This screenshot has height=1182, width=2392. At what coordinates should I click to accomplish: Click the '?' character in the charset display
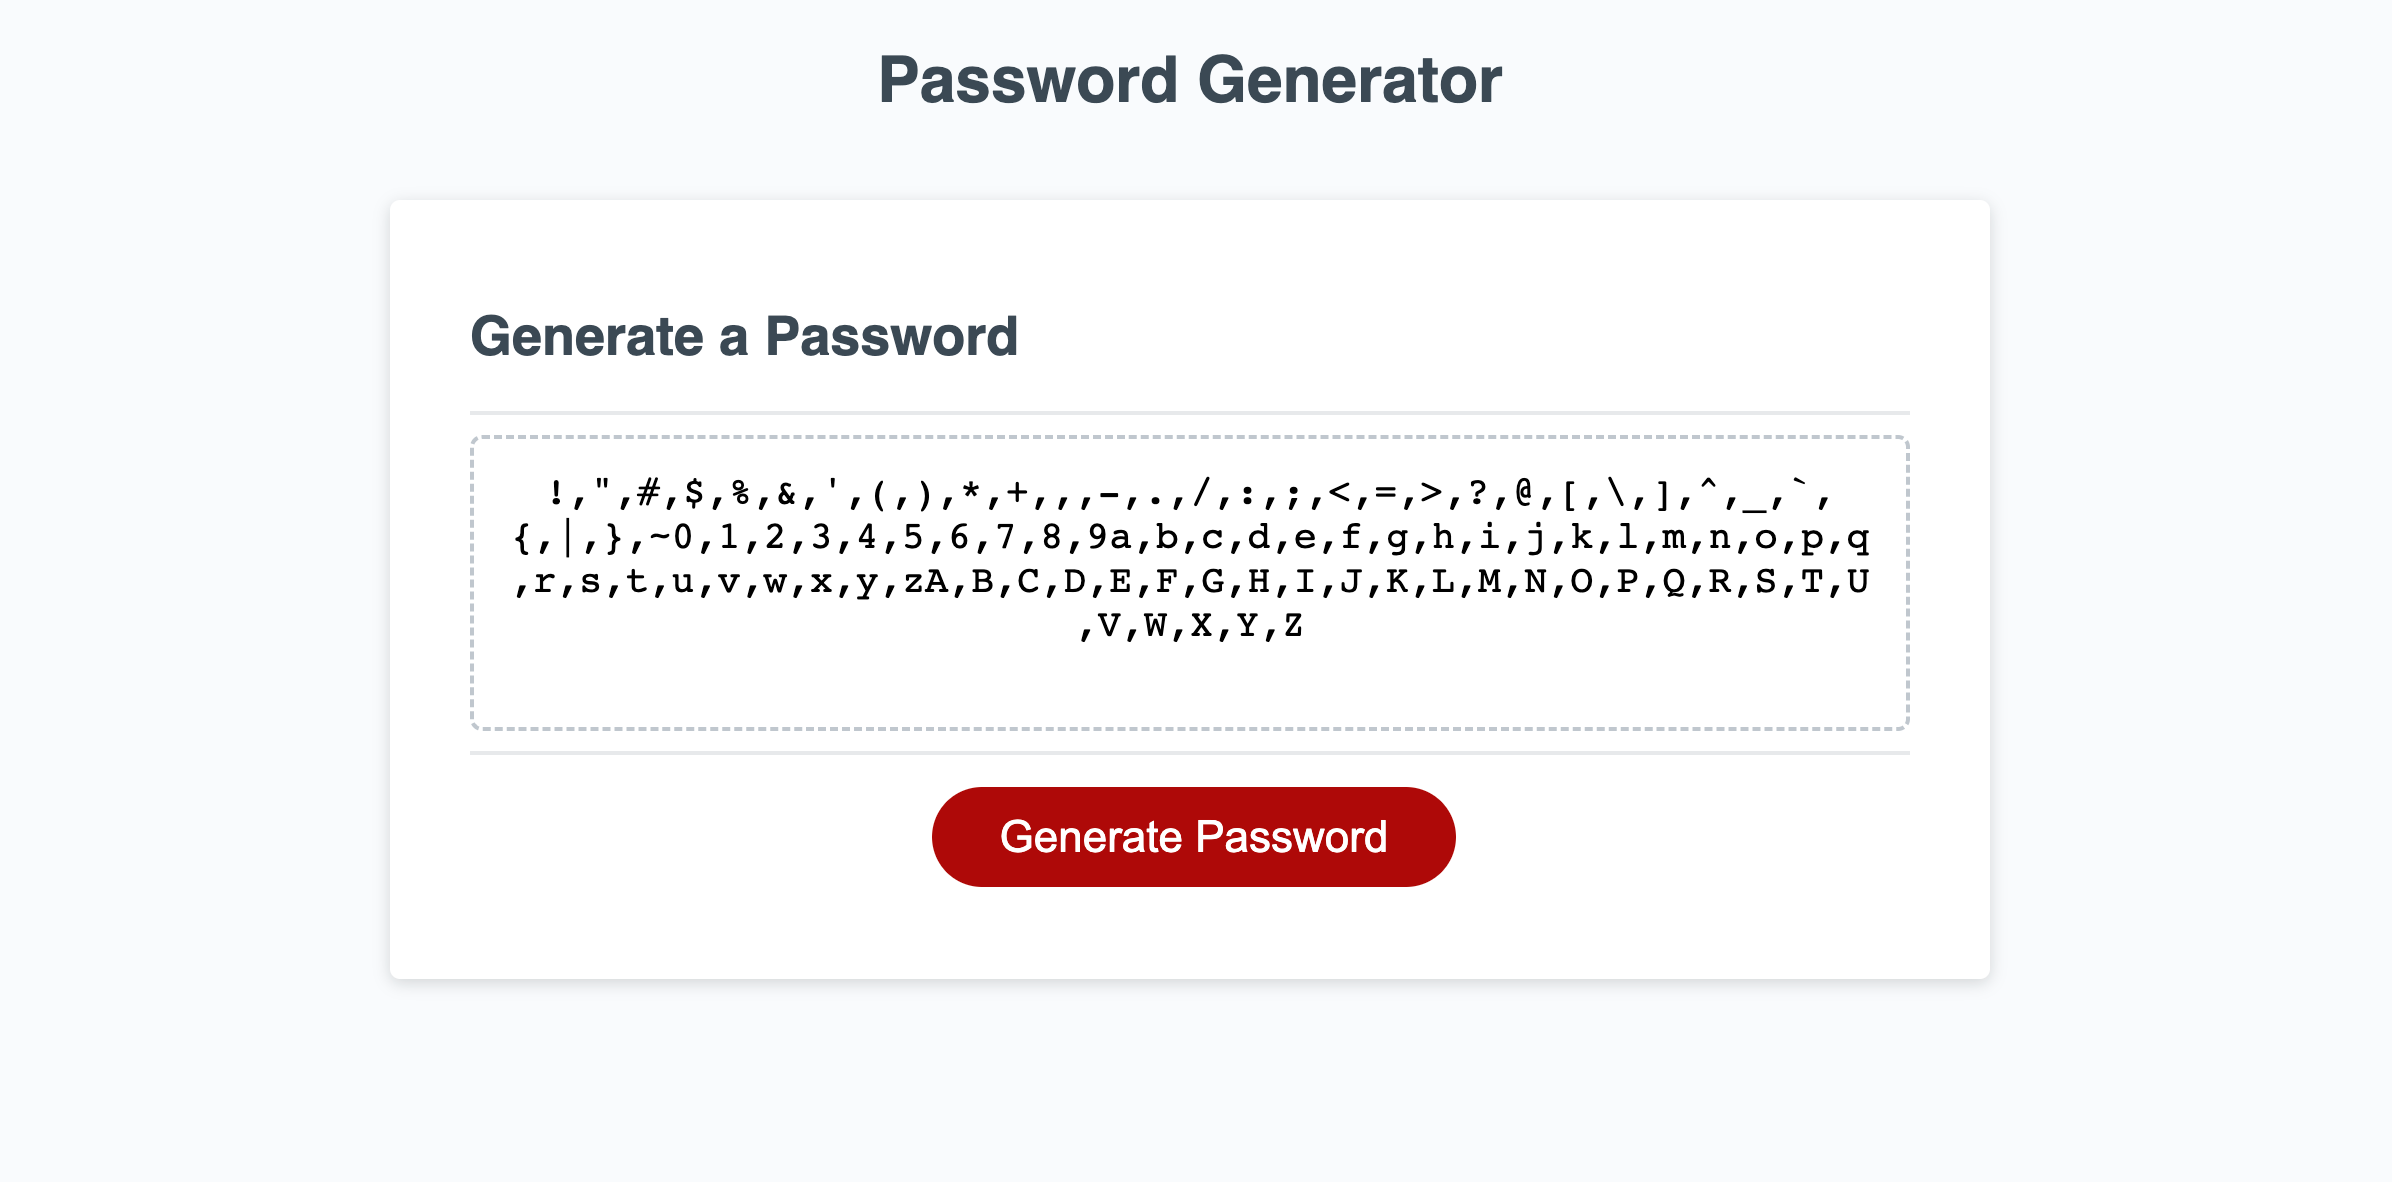(x=1480, y=494)
